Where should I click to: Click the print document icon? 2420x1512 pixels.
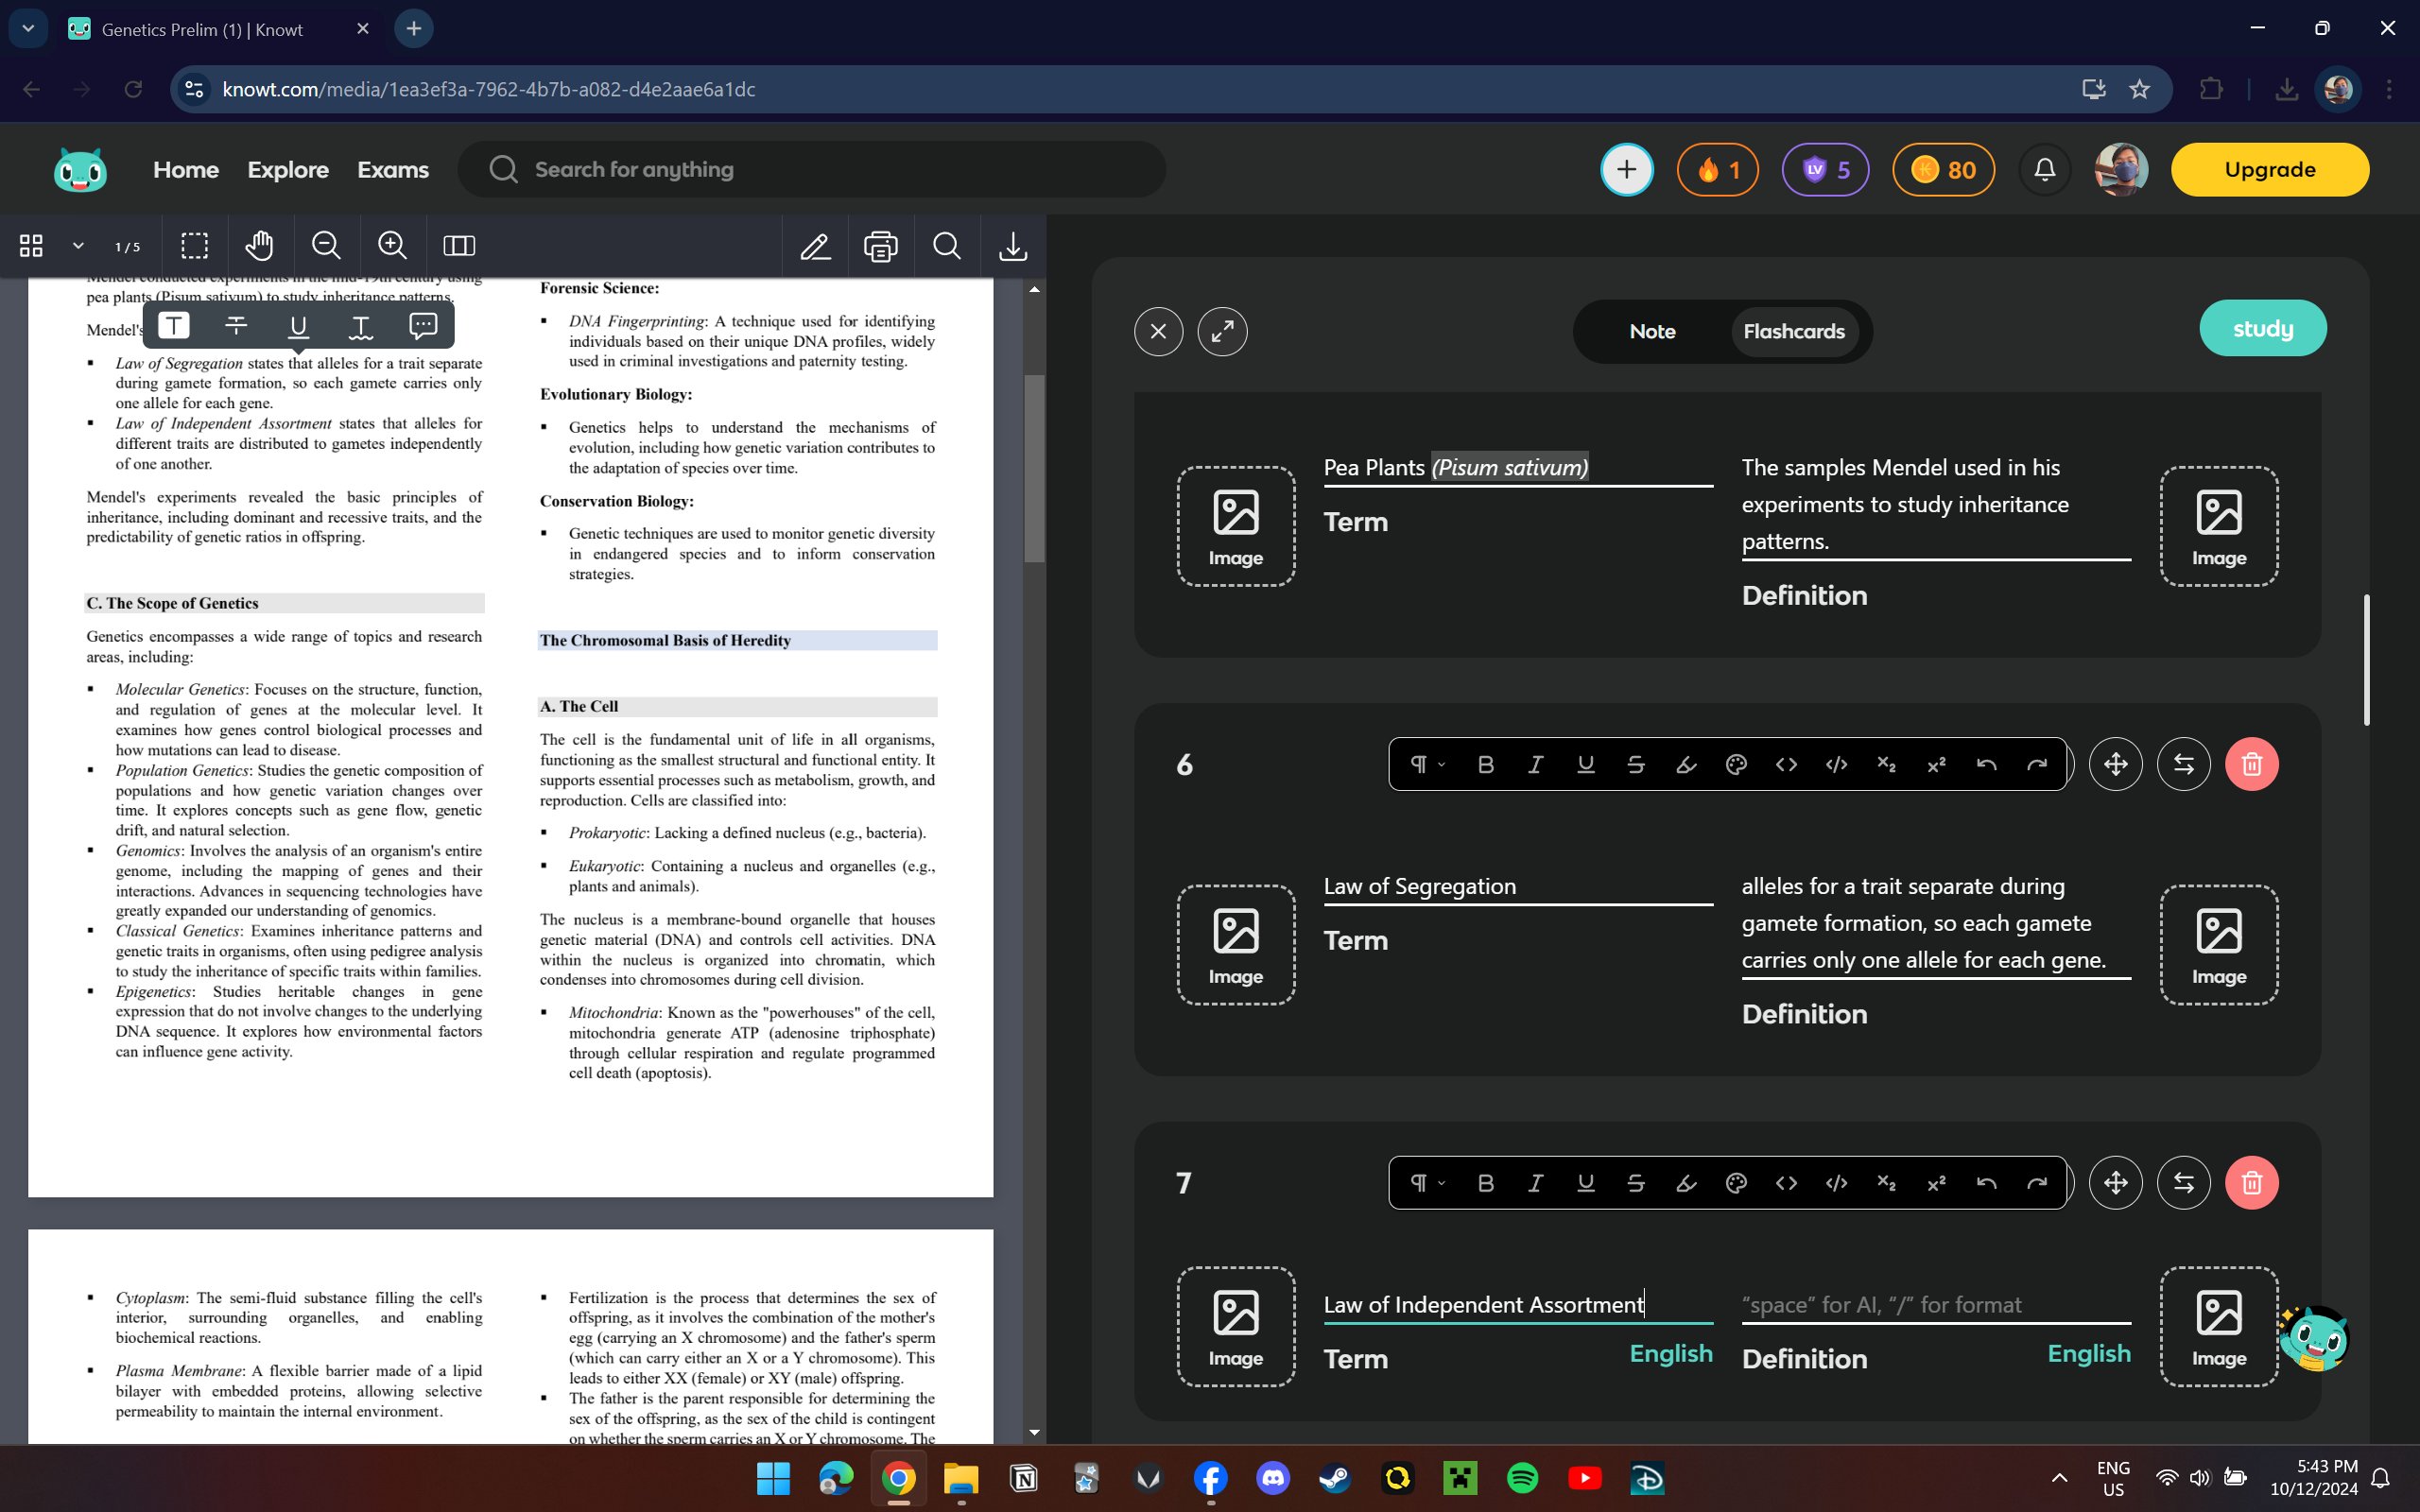(x=882, y=246)
